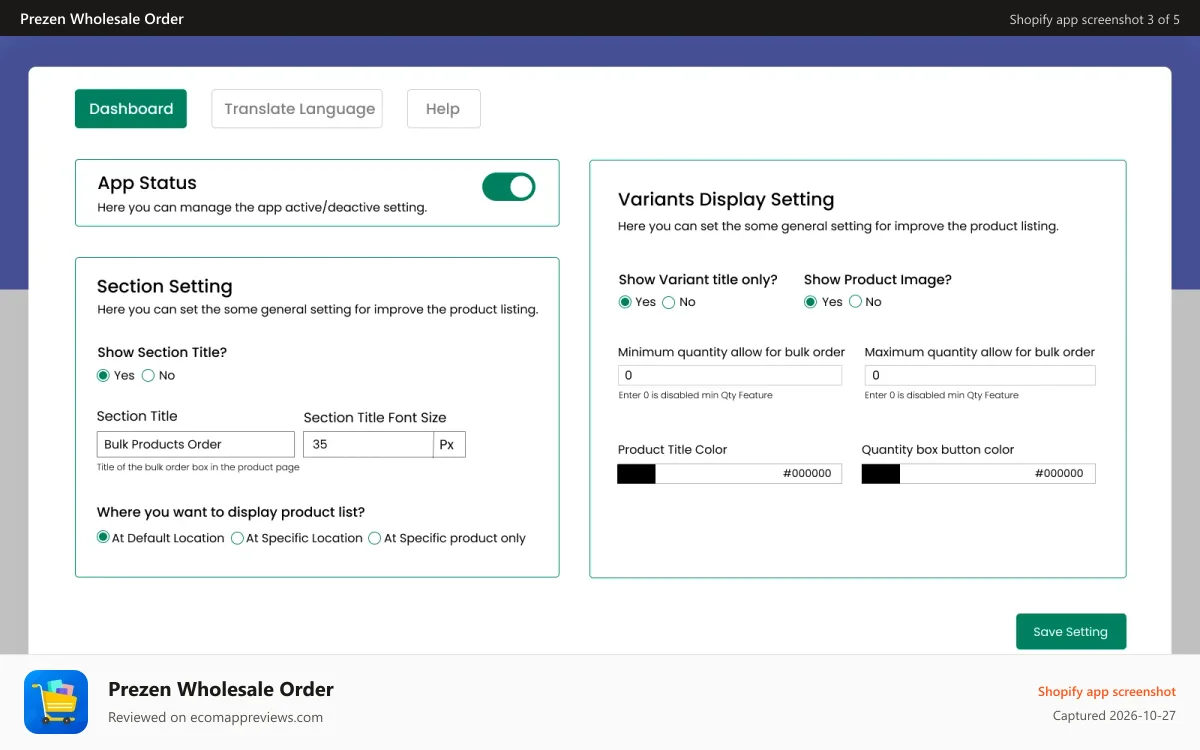Viewport: 1200px width, 750px height.
Task: Click the Variants Display Setting heading
Action: point(726,199)
